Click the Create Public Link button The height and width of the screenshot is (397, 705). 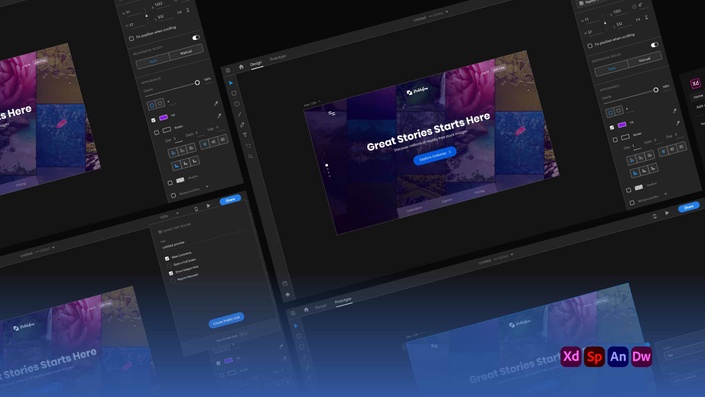227,320
